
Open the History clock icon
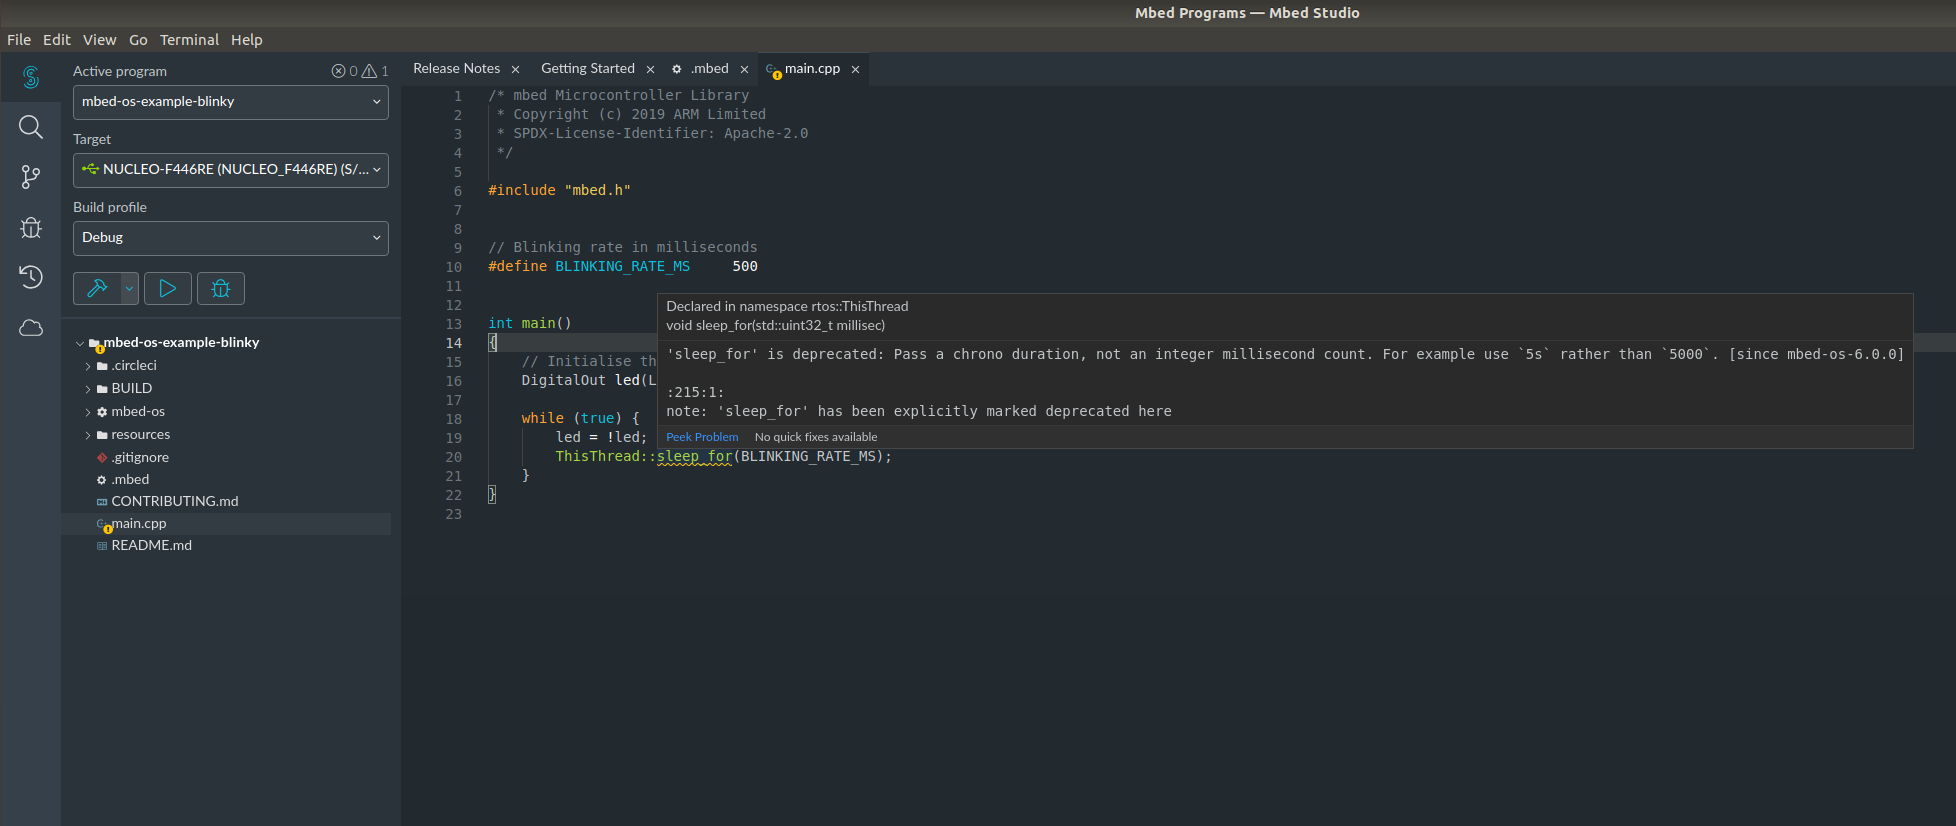tap(31, 277)
